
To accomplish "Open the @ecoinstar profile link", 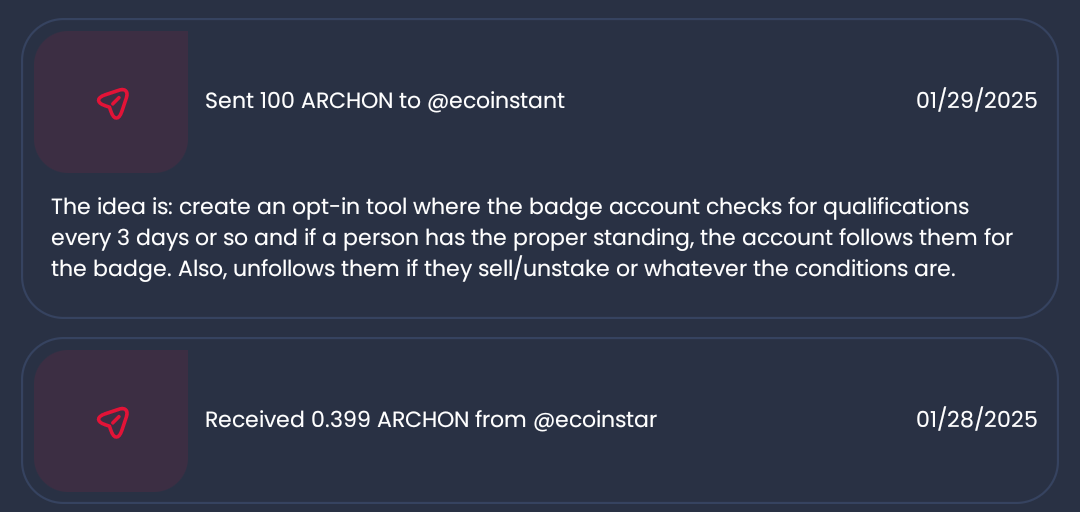I will pos(595,420).
